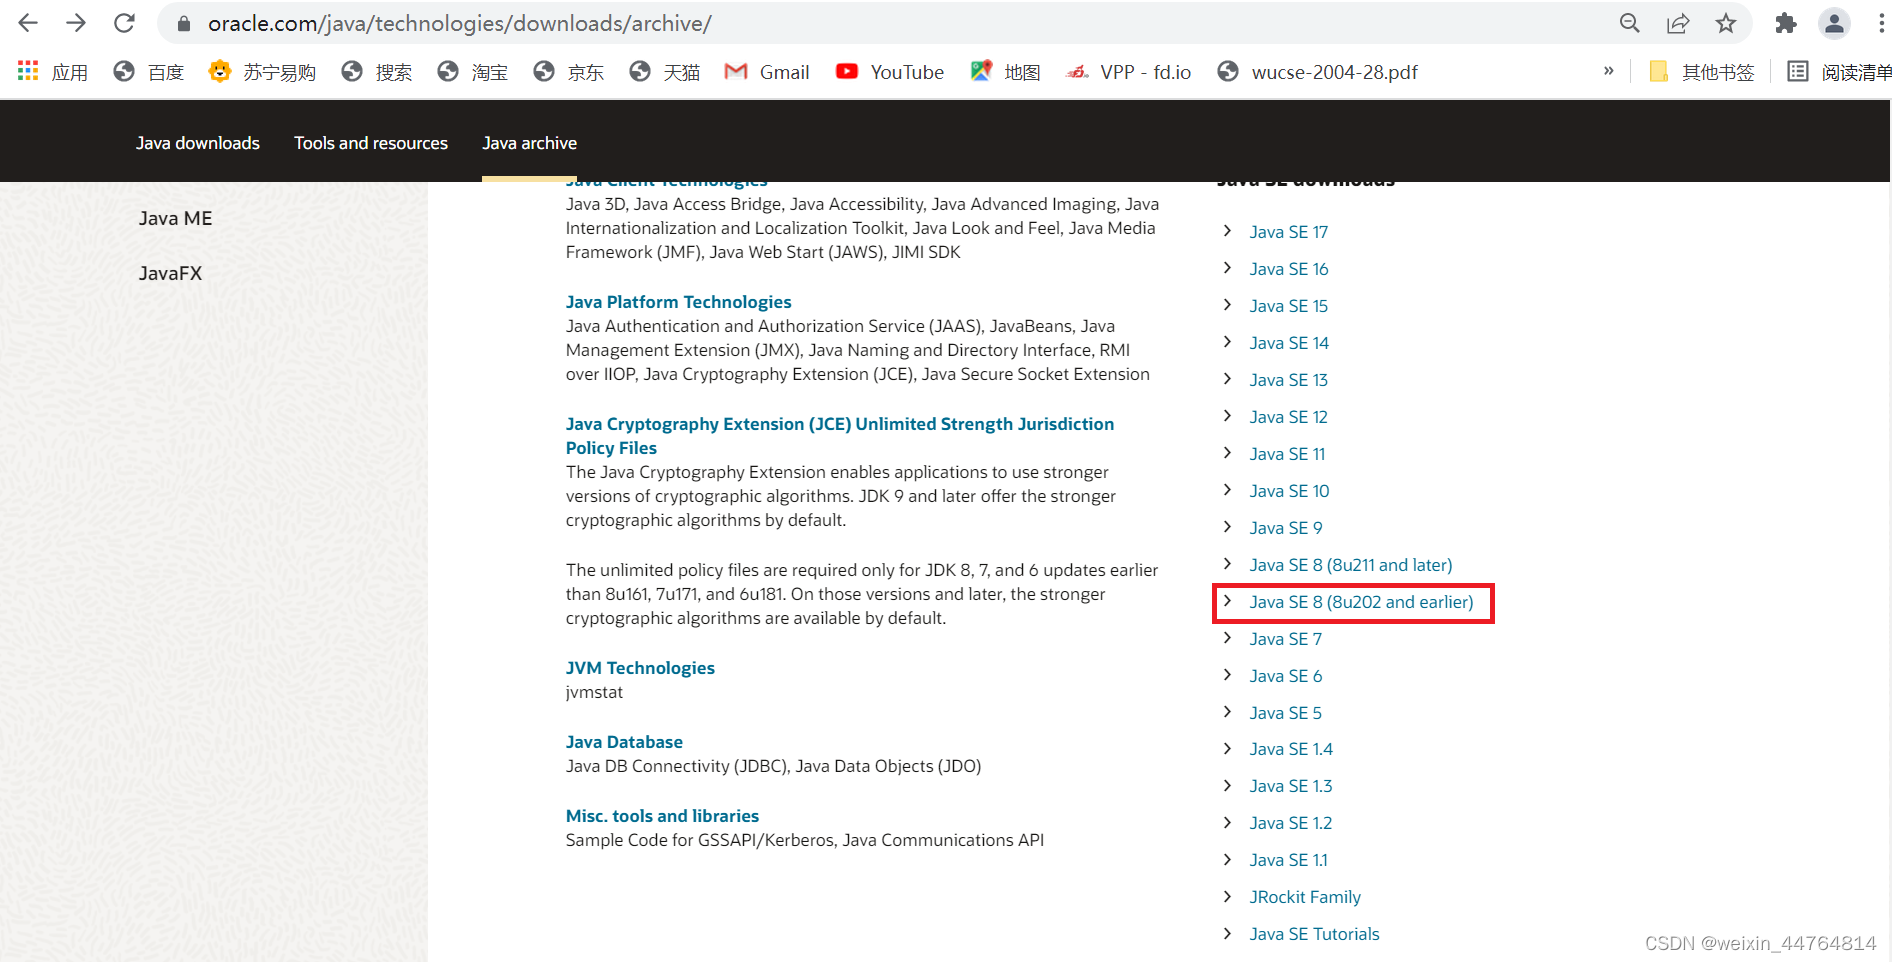This screenshot has width=1892, height=962.
Task: Open Java SE 8 (8u202 and earlier)
Action: pos(1362,602)
